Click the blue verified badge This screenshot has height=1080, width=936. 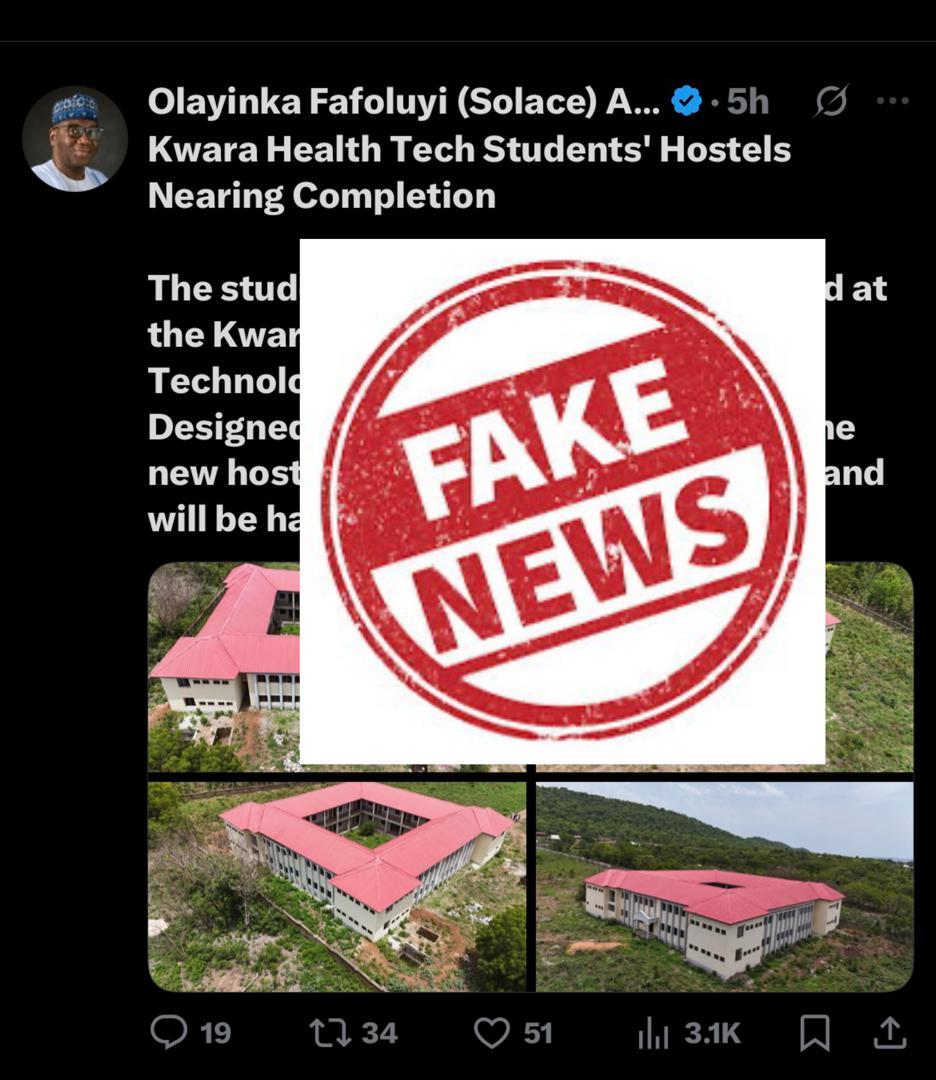coord(686,101)
